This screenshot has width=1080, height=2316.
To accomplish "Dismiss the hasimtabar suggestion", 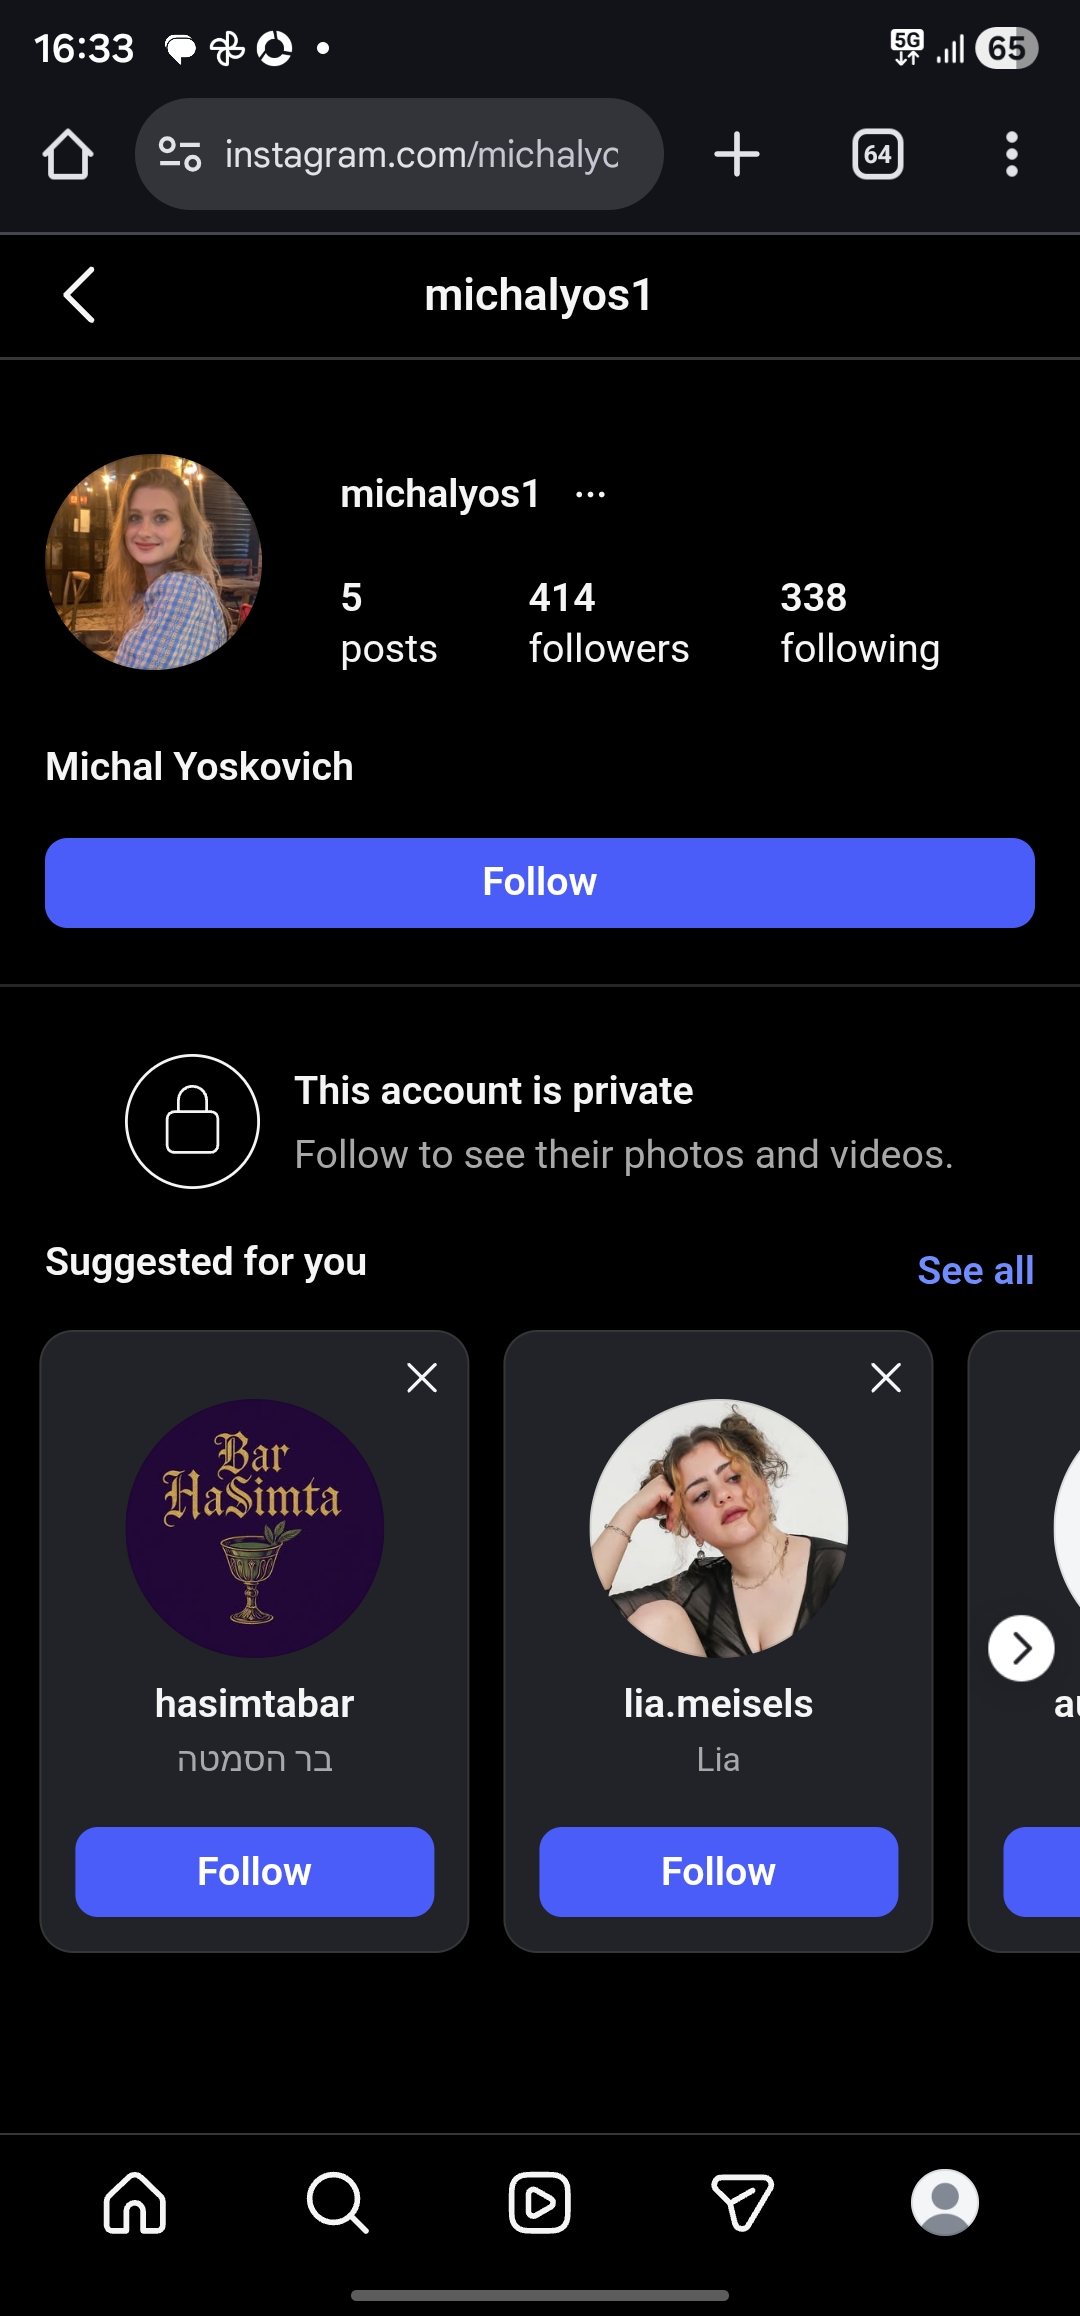I will [422, 1378].
